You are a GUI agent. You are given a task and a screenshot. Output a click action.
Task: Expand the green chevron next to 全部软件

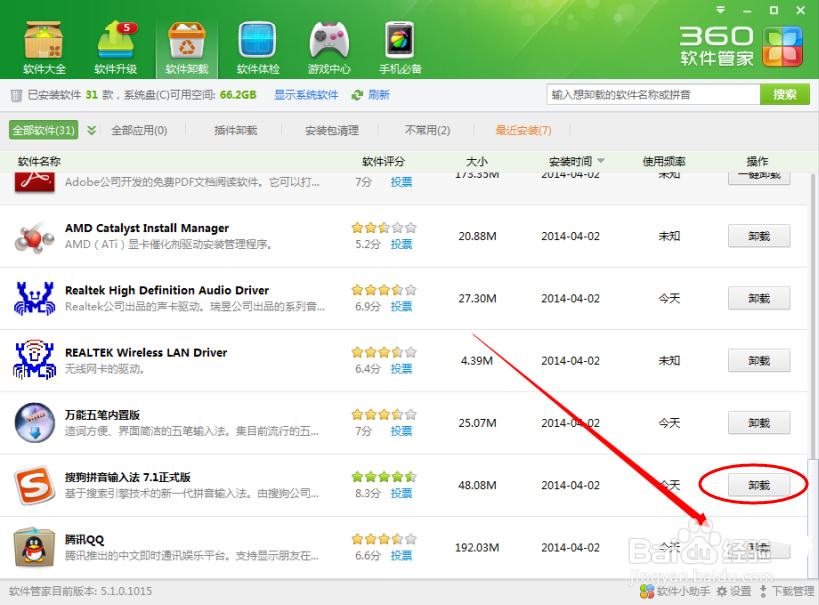pos(91,130)
